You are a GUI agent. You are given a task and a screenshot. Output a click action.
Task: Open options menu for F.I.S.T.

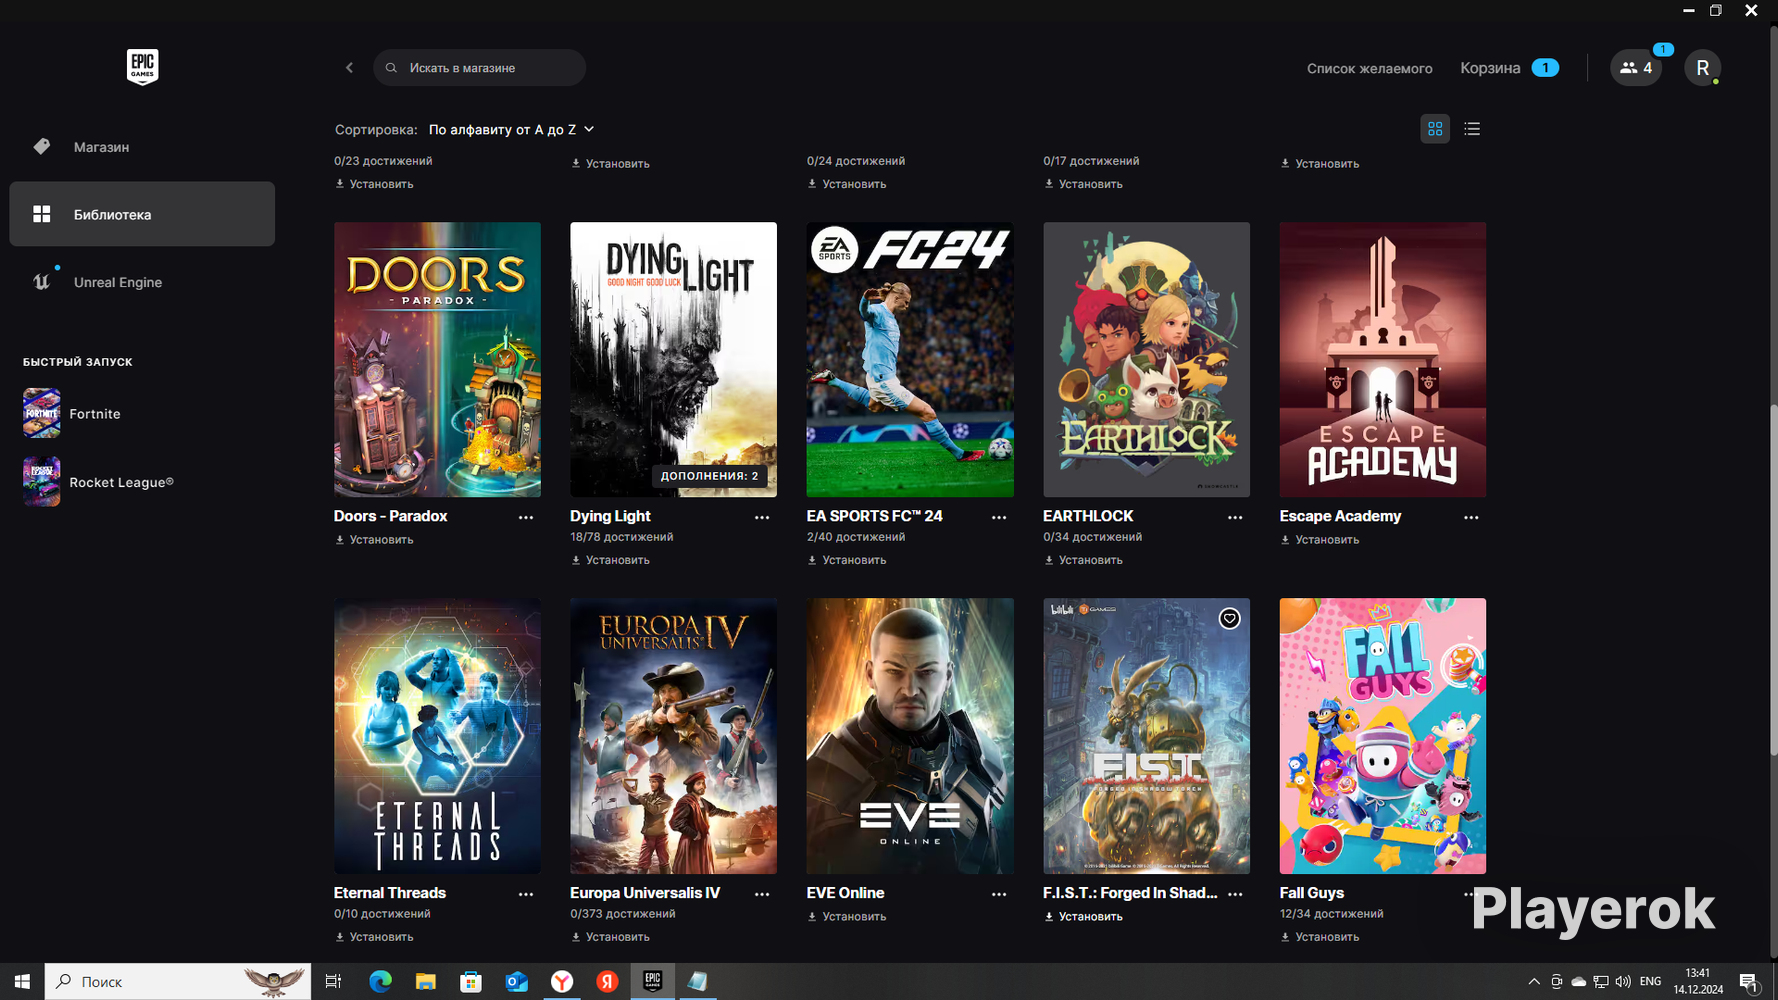(x=1235, y=894)
